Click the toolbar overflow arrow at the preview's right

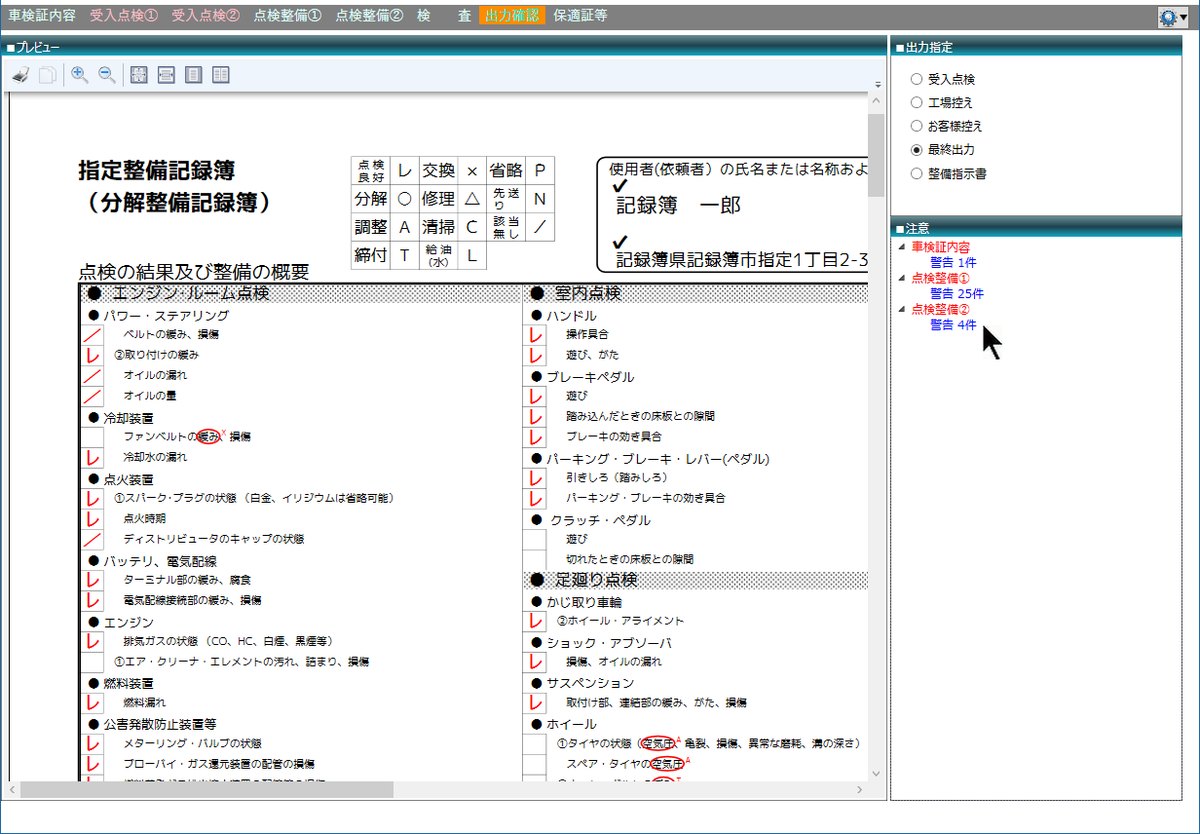pos(877,84)
